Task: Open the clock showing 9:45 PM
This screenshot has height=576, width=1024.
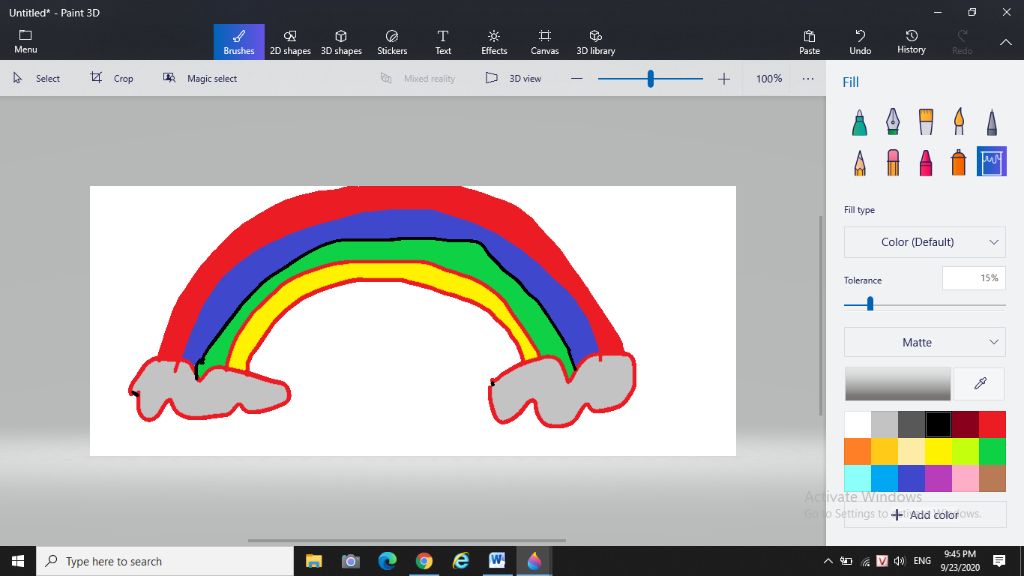Action: pyautogui.click(x=960, y=561)
